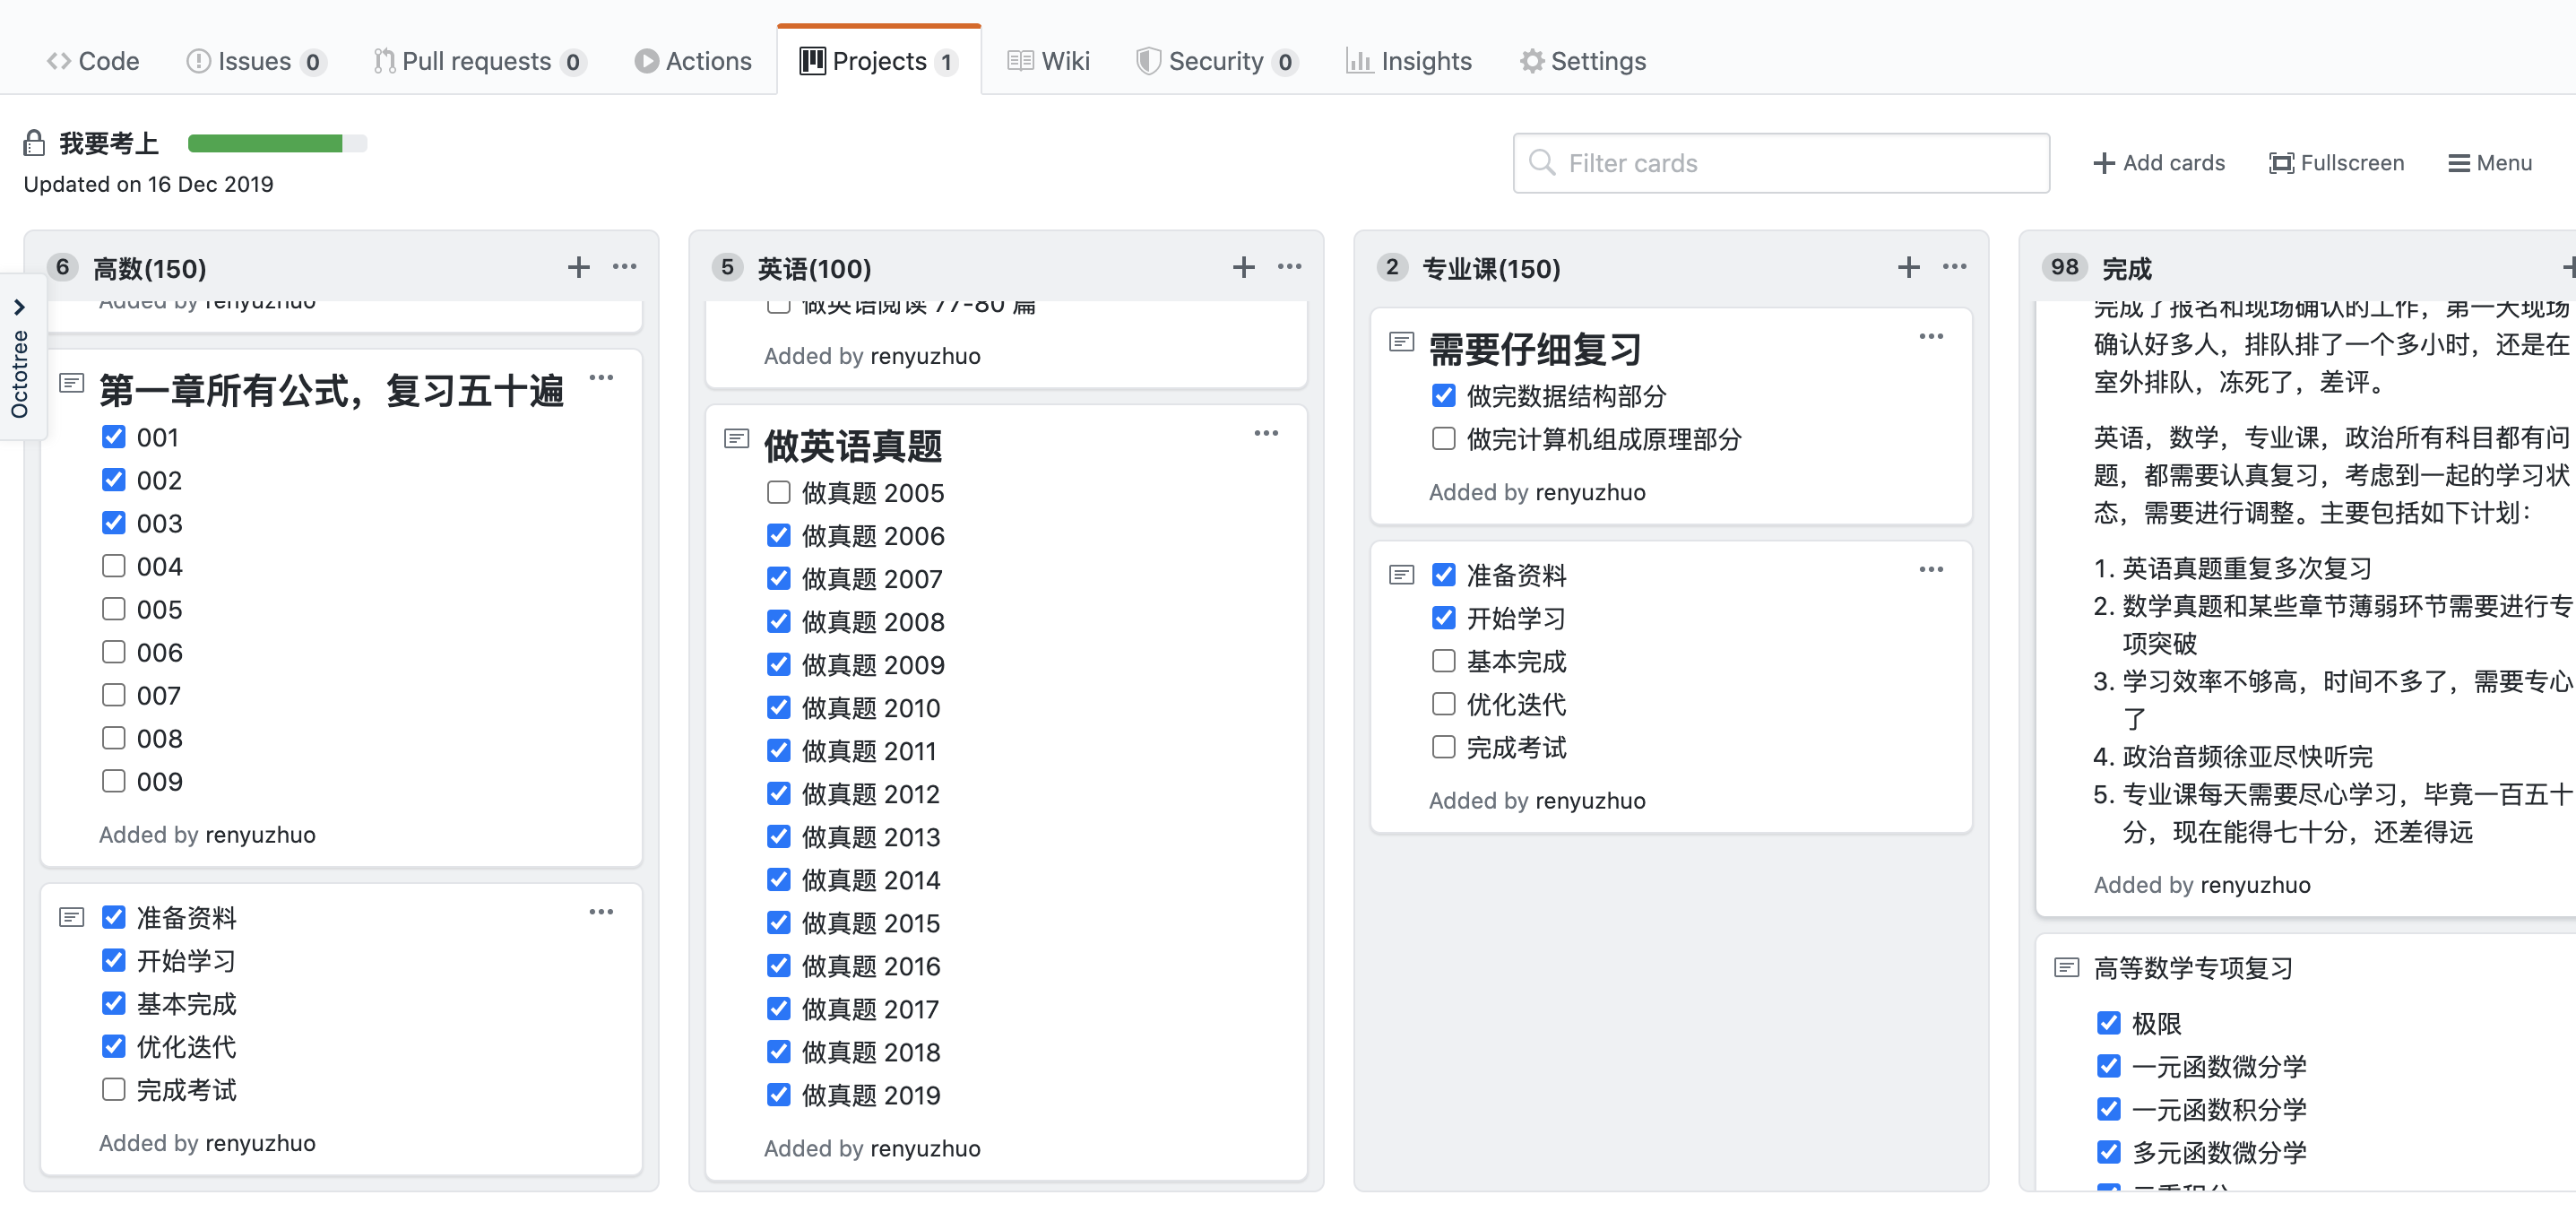Add a card to the 高数(150) column
The image size is (2576, 1221).
tap(578, 267)
